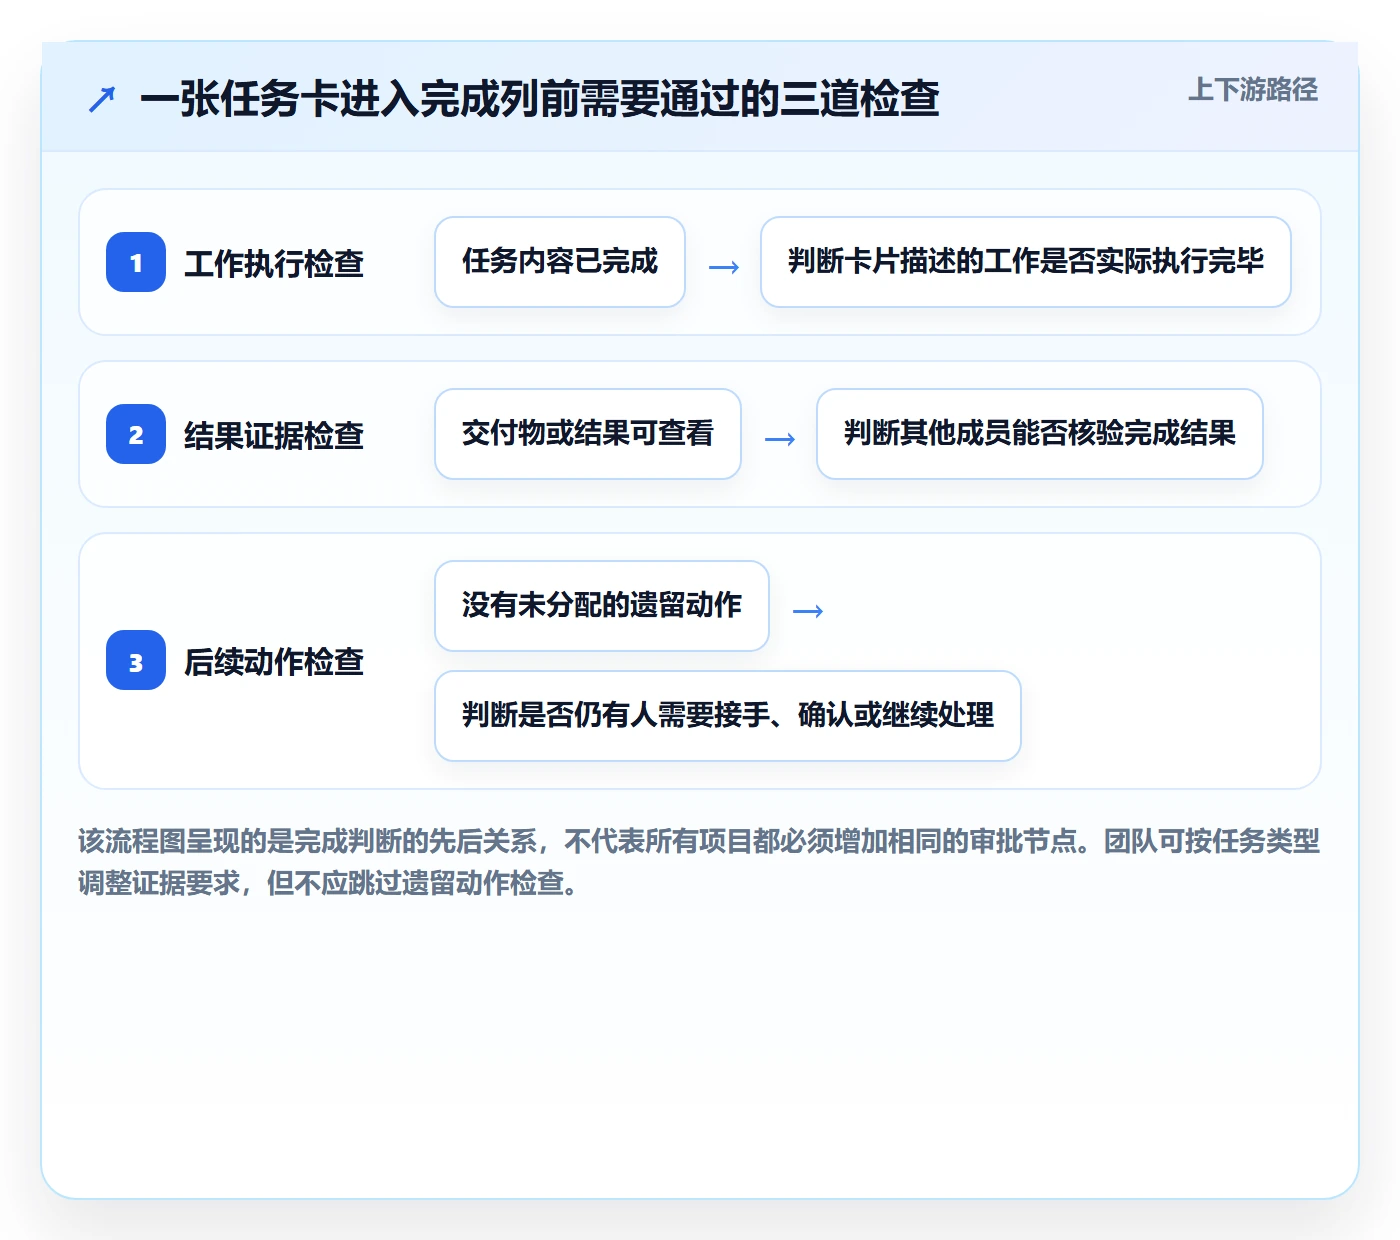
Task: Click the footer note starting with 该流程图呈现的是
Action: pyautogui.click(x=699, y=862)
